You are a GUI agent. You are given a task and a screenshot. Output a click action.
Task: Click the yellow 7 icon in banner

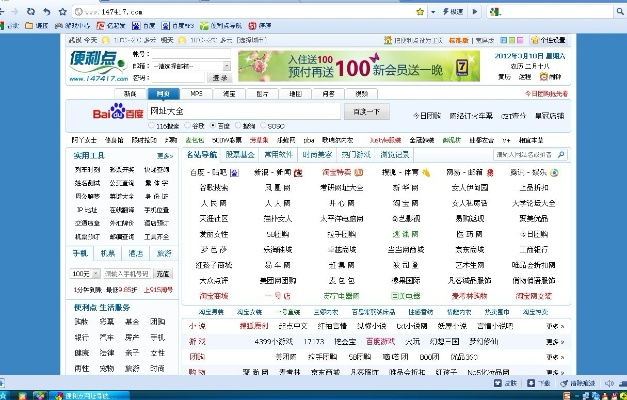(461, 65)
